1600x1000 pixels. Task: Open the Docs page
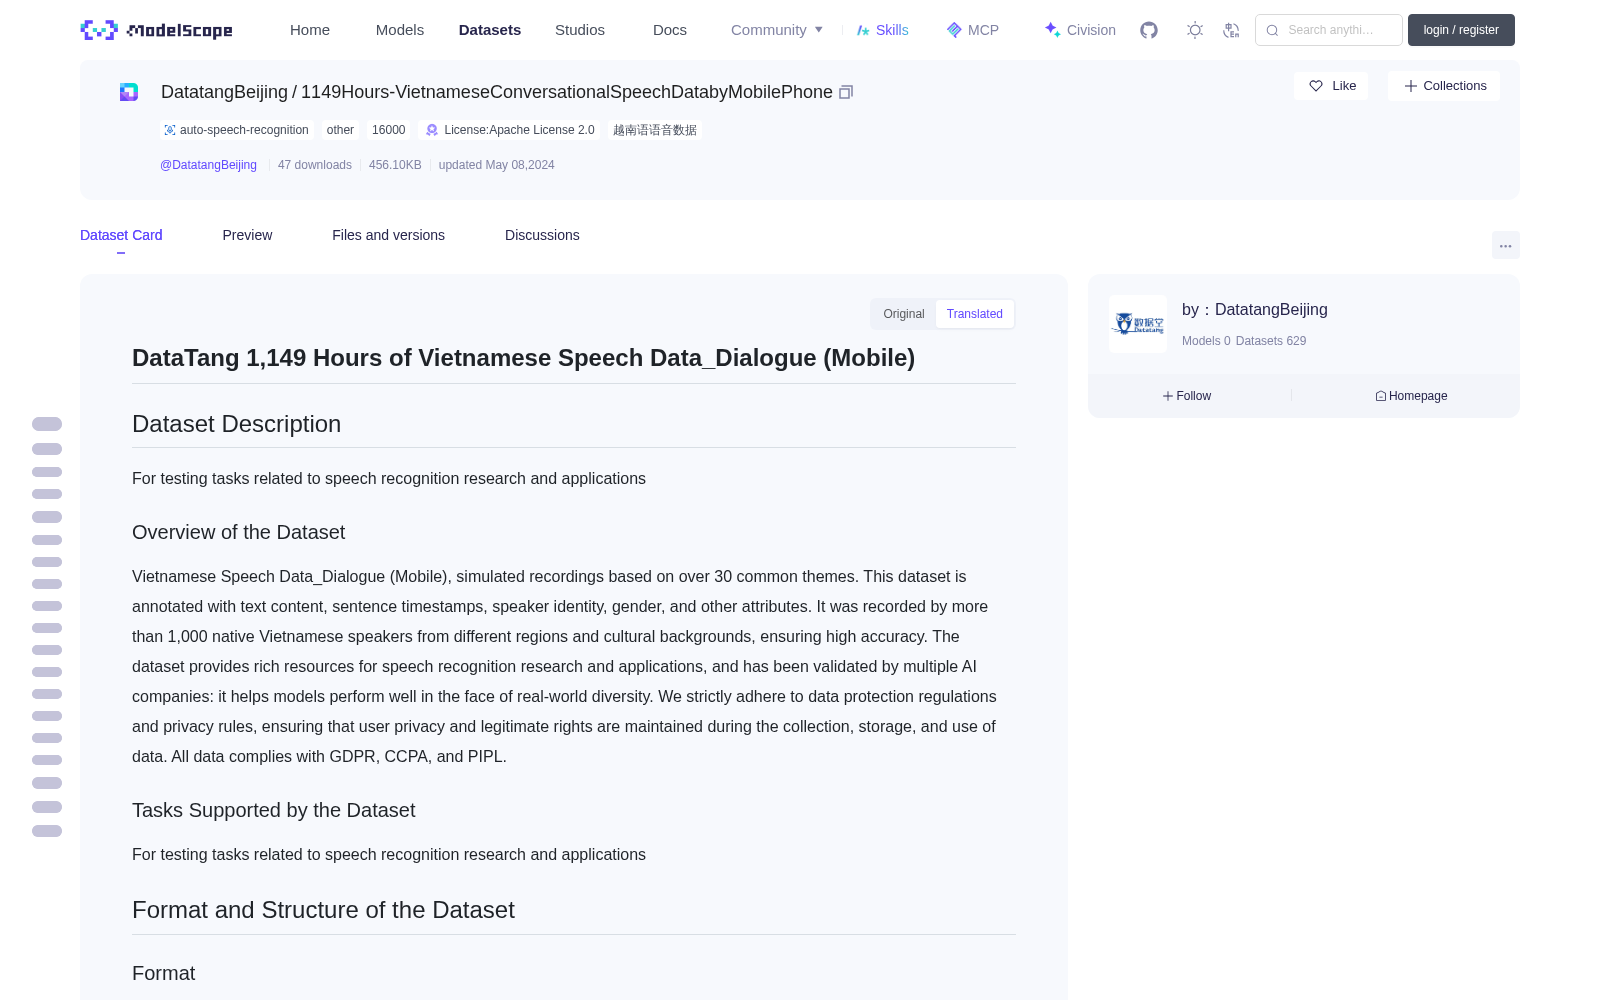670,30
